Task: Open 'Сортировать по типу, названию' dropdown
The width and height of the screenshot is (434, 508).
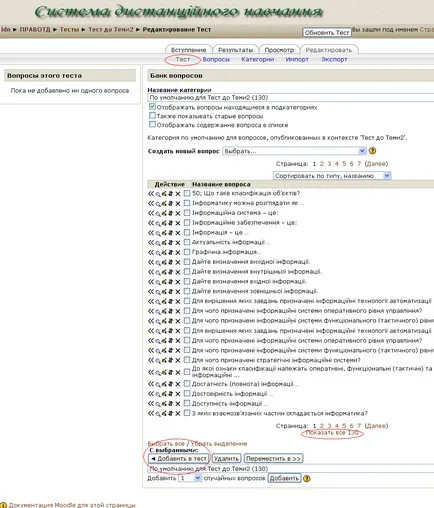Action: (332, 176)
